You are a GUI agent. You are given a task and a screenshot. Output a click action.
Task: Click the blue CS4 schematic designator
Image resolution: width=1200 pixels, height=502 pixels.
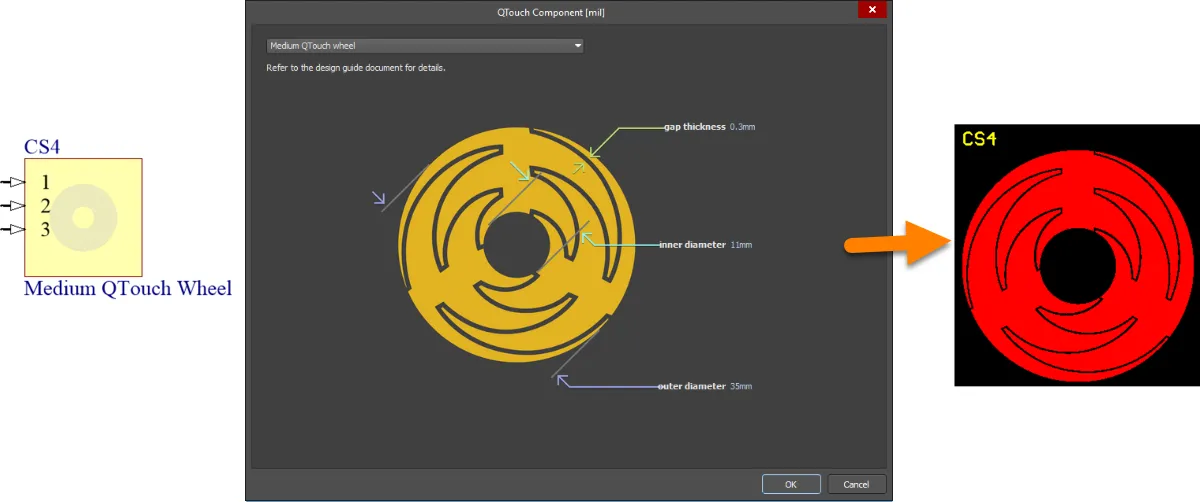(x=42, y=147)
